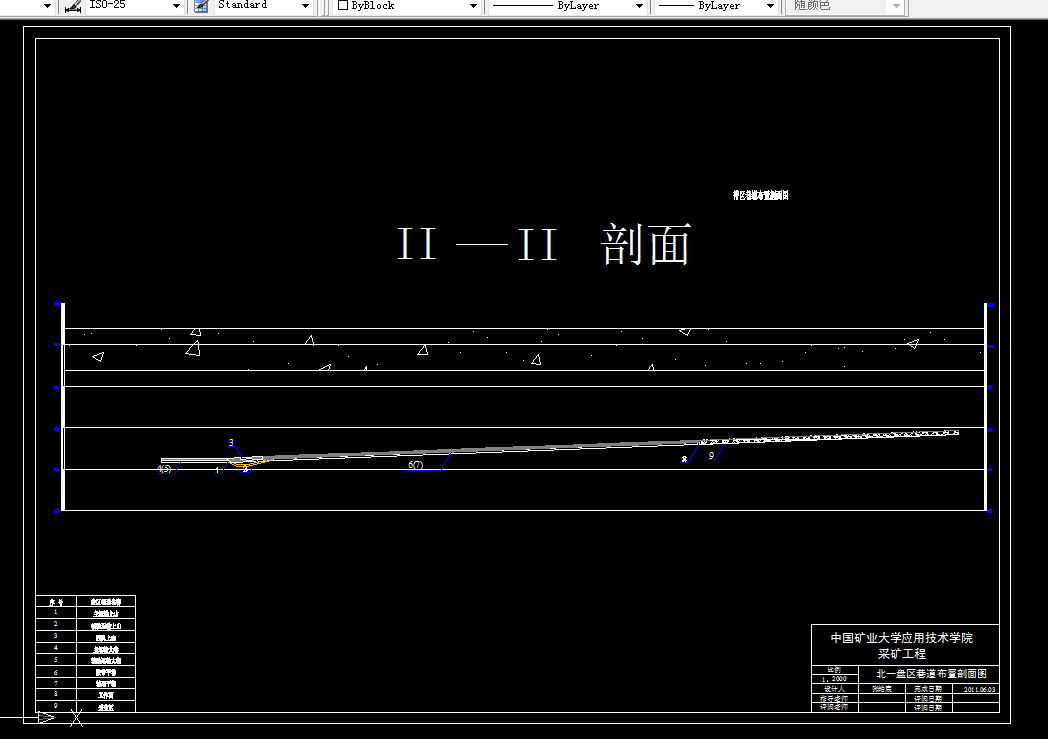Select the small title text above 剖面
This screenshot has width=1048, height=739.
(761, 195)
